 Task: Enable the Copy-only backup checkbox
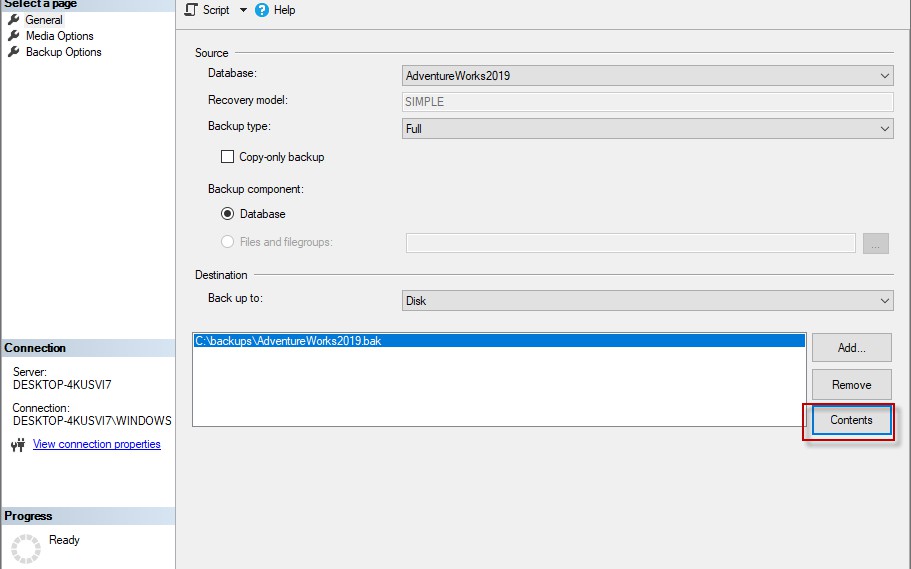(x=227, y=157)
